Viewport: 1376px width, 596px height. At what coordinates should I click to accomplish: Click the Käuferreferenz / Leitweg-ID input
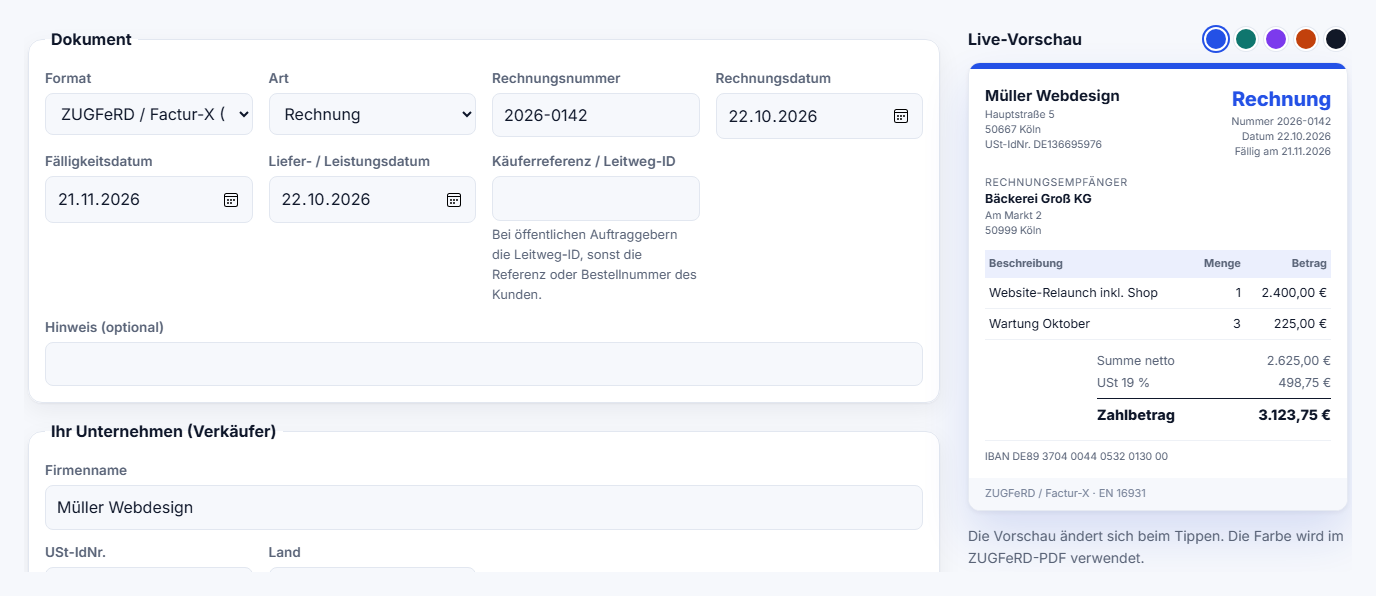point(596,198)
